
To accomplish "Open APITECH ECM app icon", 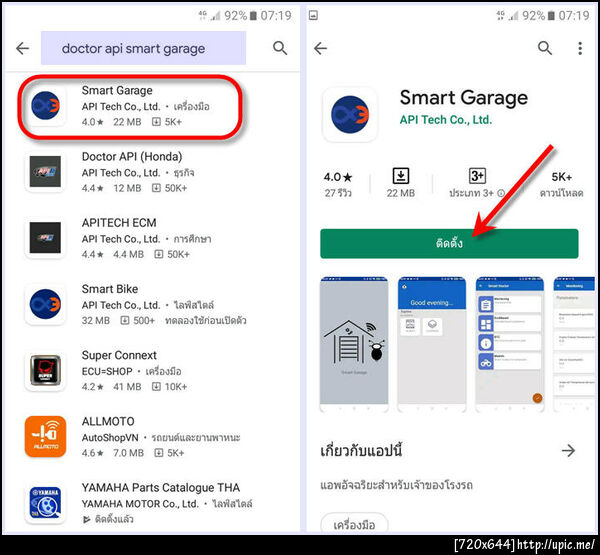I will click(45, 238).
